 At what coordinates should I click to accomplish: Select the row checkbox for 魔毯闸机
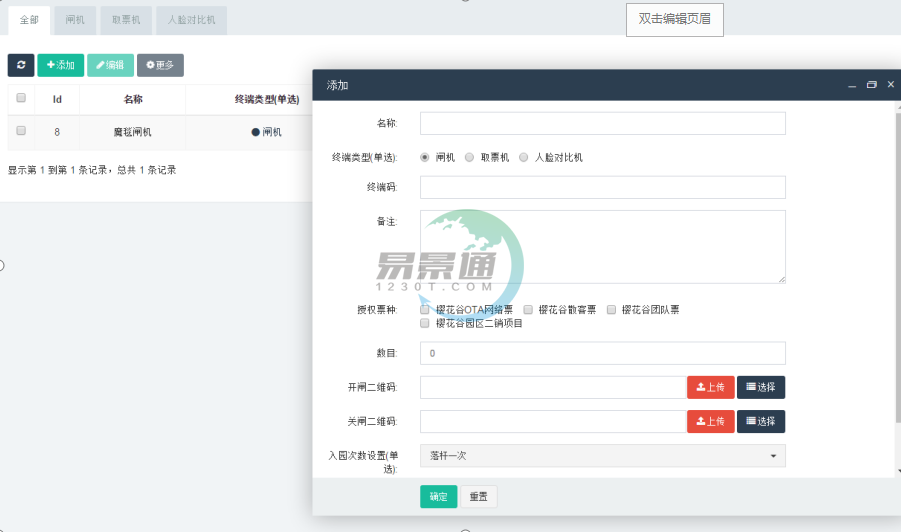click(x=21, y=131)
